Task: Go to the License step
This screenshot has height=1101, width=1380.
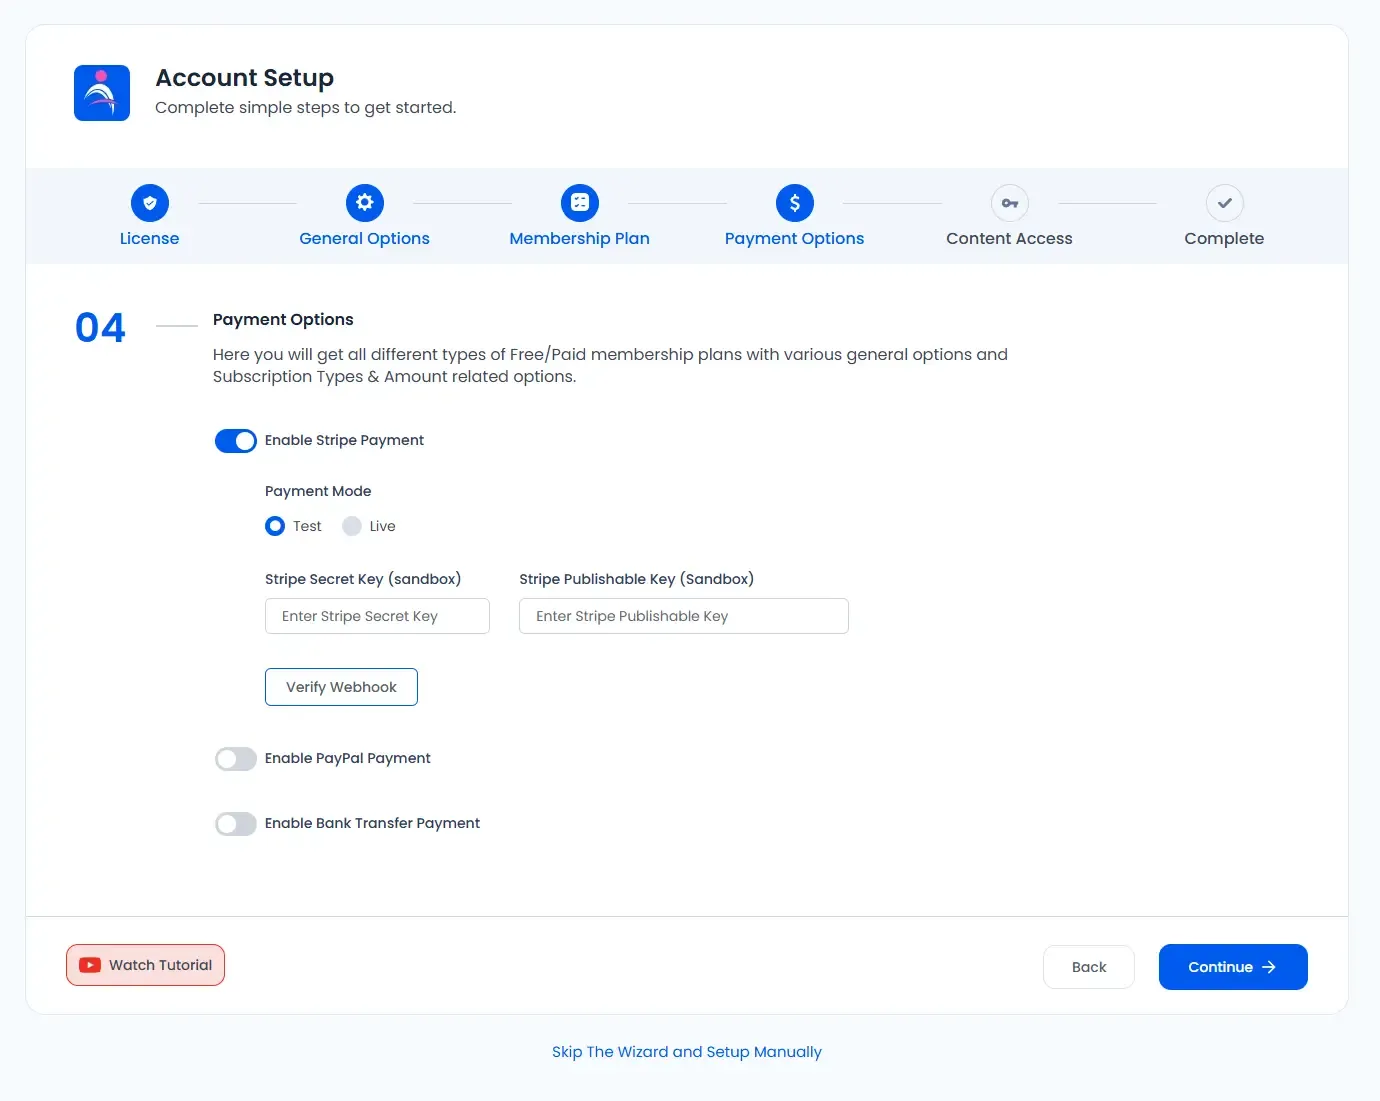Action: tap(150, 238)
